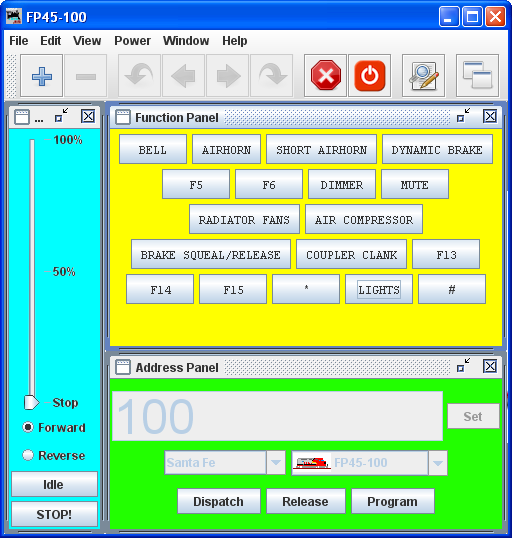Click the red emergency stop X icon

coord(325,76)
